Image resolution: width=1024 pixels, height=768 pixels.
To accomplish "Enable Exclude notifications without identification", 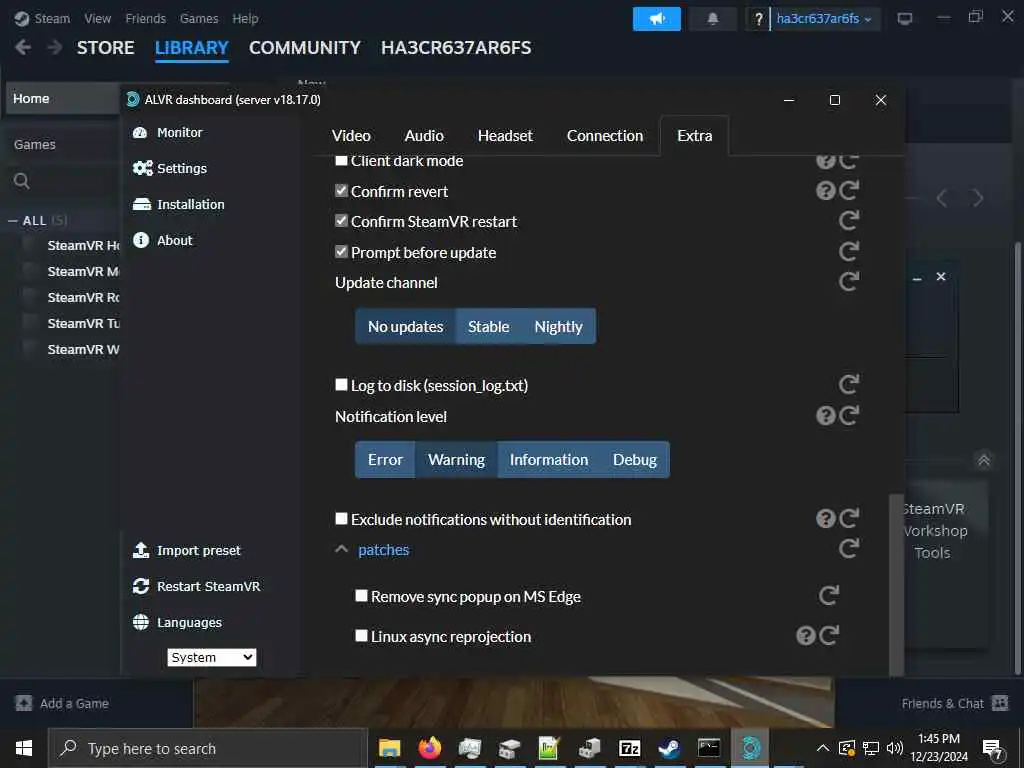I will (x=341, y=519).
